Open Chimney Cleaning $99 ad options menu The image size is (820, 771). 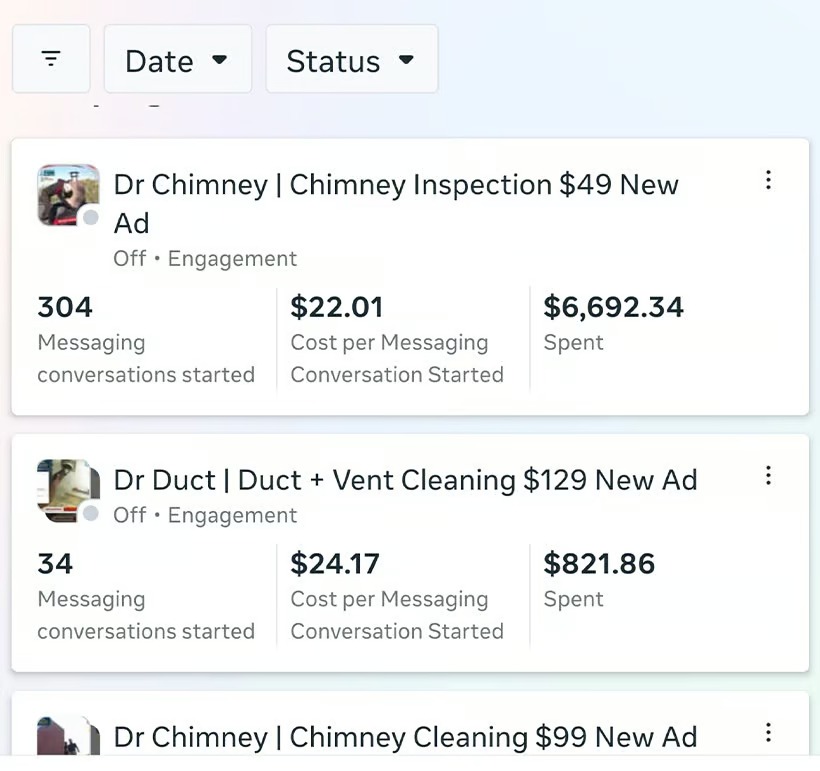coord(768,733)
